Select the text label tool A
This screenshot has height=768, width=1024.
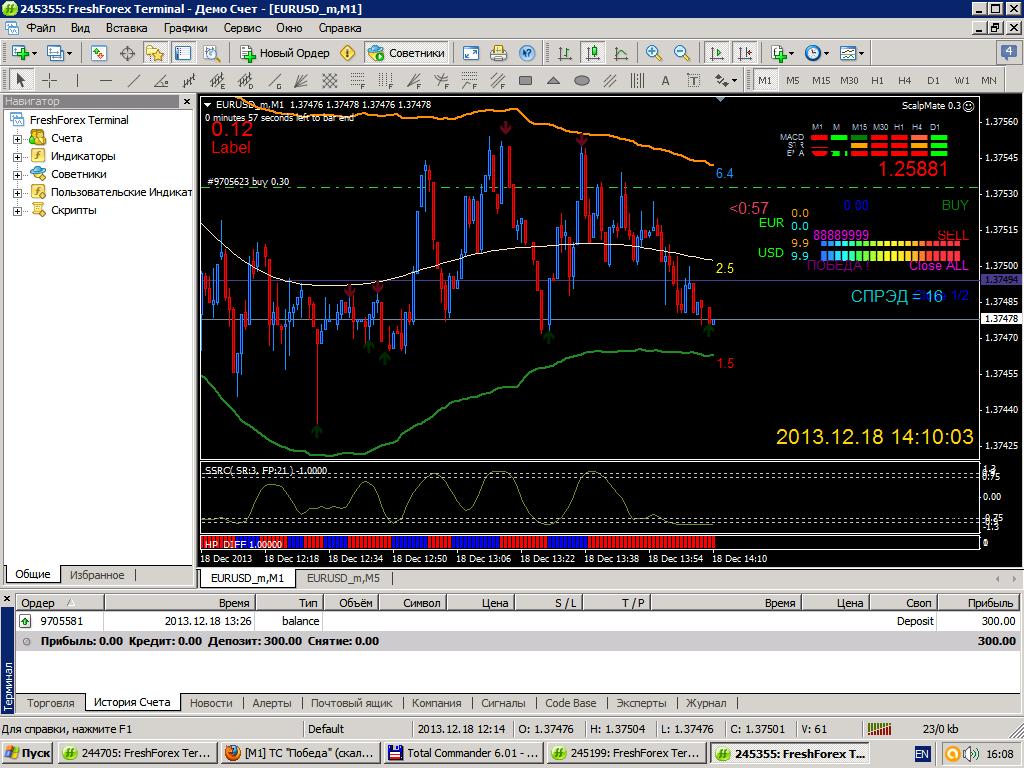665,80
